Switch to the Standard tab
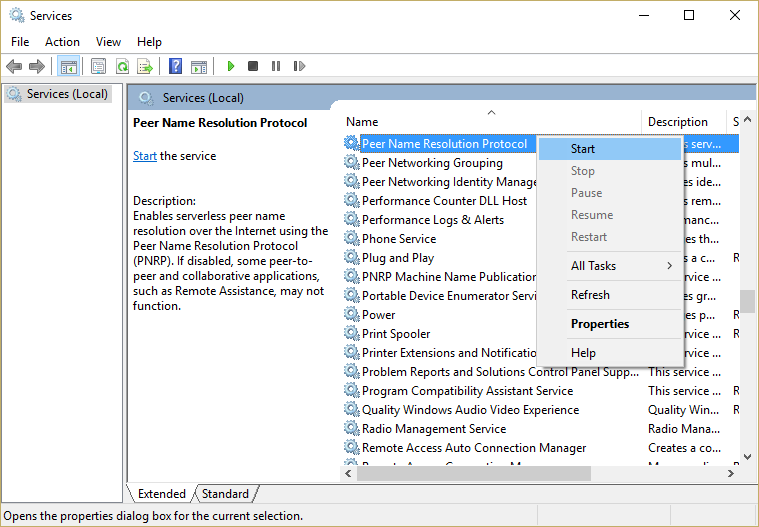 225,494
